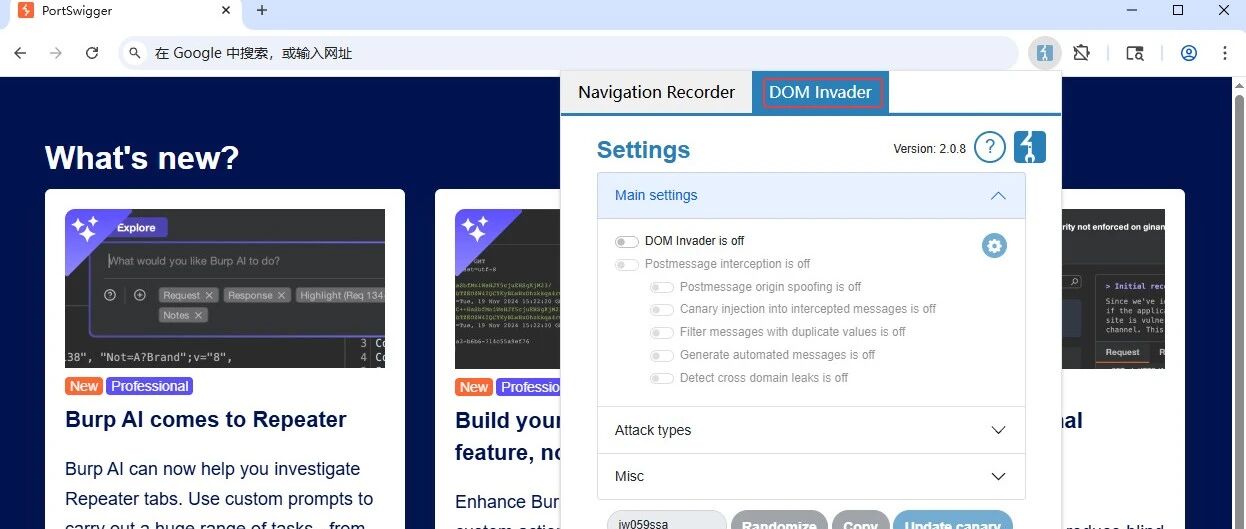Click the sparkle icon on Burp AI thumbnail
This screenshot has height=529, width=1246.
[86, 231]
